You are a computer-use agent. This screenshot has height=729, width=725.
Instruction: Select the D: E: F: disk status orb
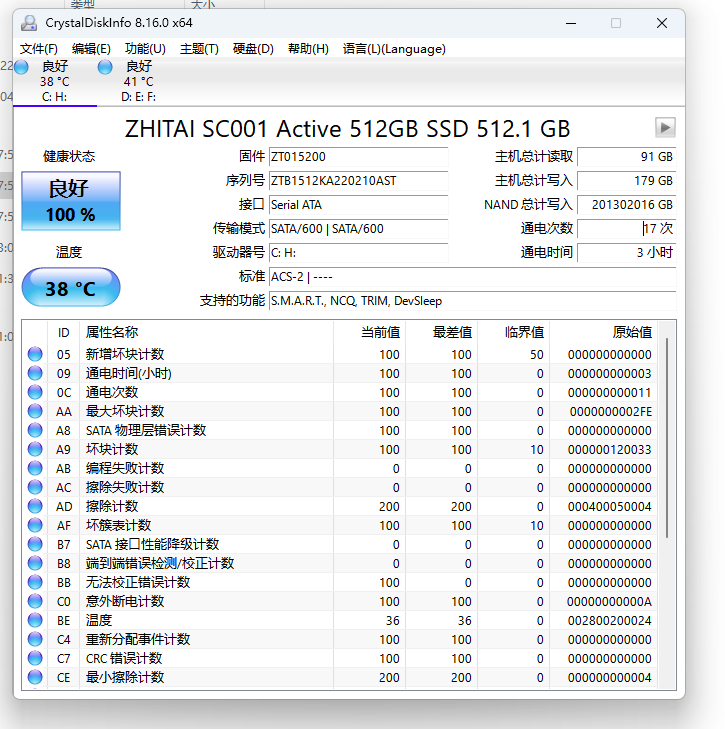point(105,67)
